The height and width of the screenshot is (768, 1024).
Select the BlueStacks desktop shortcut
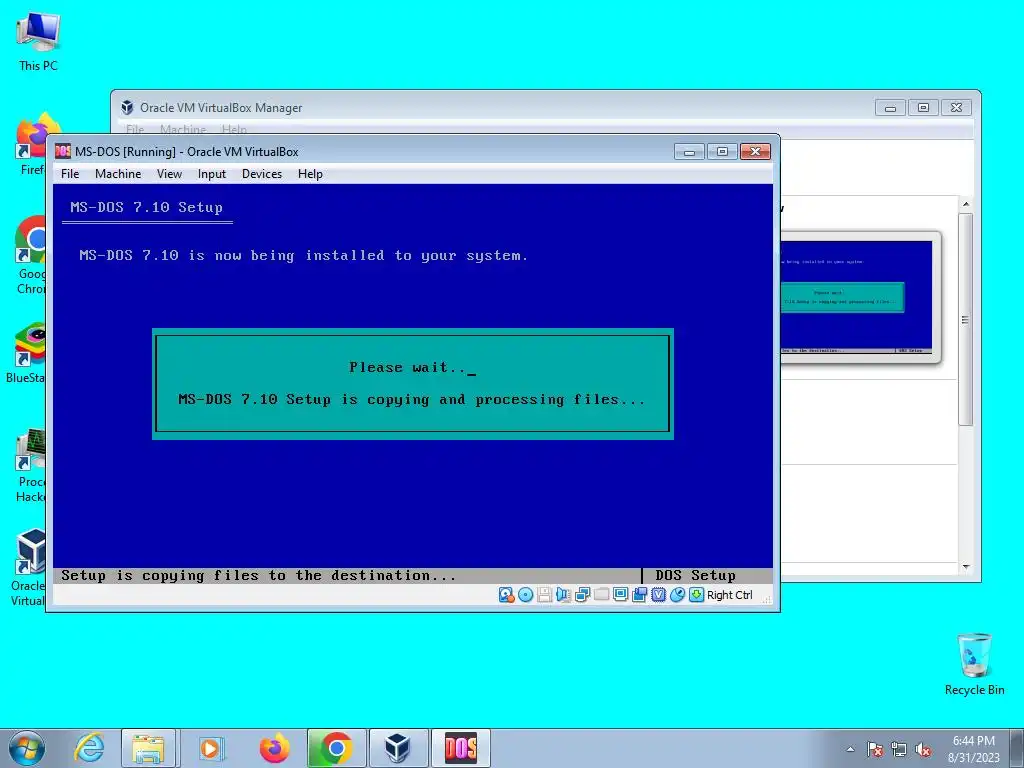pyautogui.click(x=26, y=353)
